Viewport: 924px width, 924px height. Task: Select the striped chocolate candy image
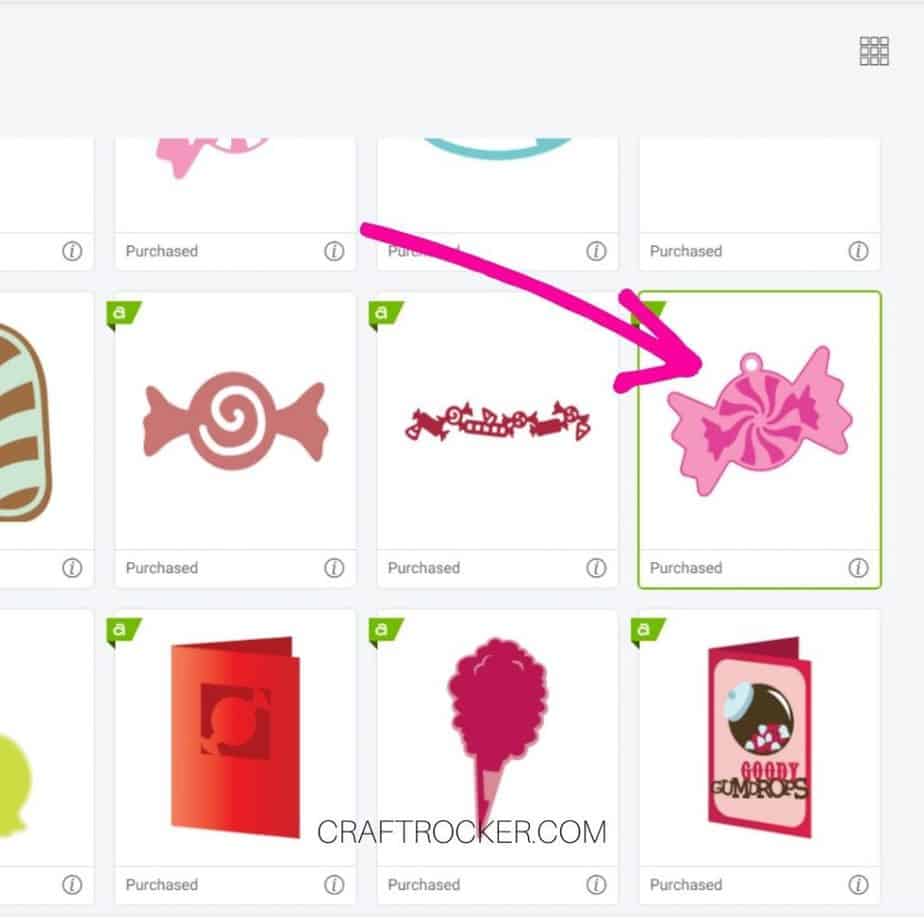click(24, 421)
